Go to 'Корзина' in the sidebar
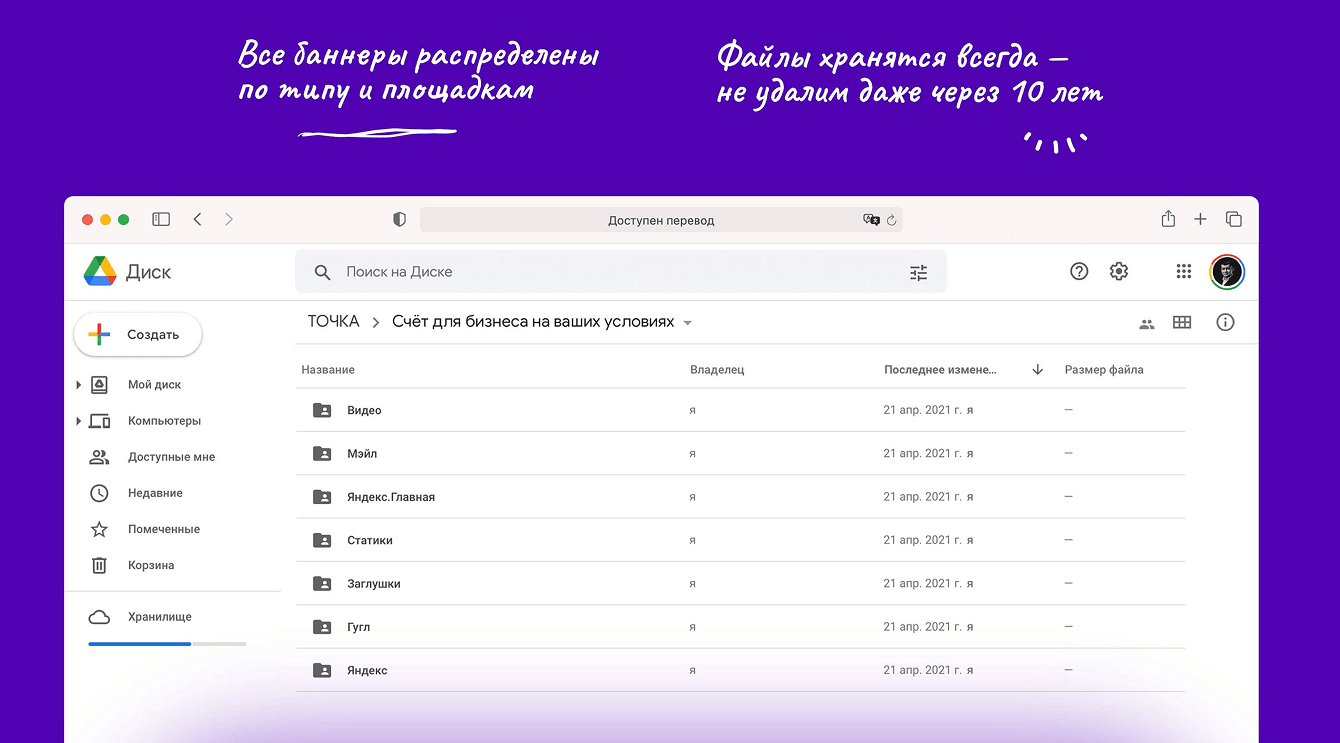Screen dimensions: 1340x743 point(151,565)
